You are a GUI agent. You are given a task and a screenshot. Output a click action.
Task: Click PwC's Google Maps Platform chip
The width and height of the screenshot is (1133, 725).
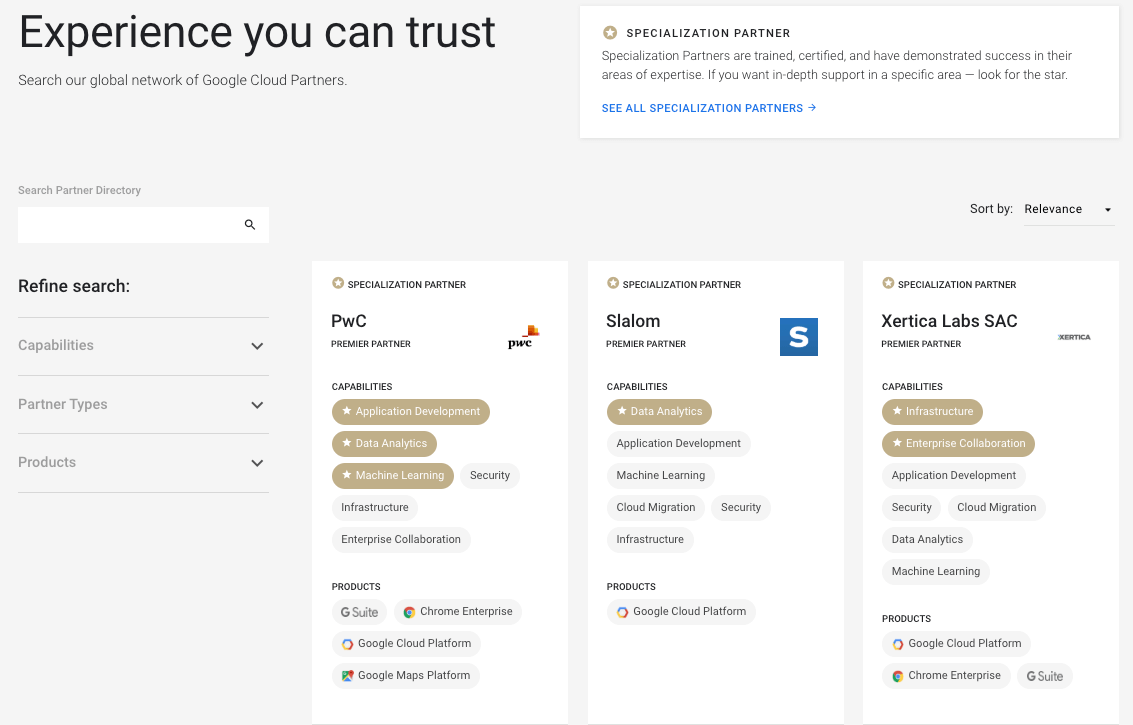[x=405, y=676]
